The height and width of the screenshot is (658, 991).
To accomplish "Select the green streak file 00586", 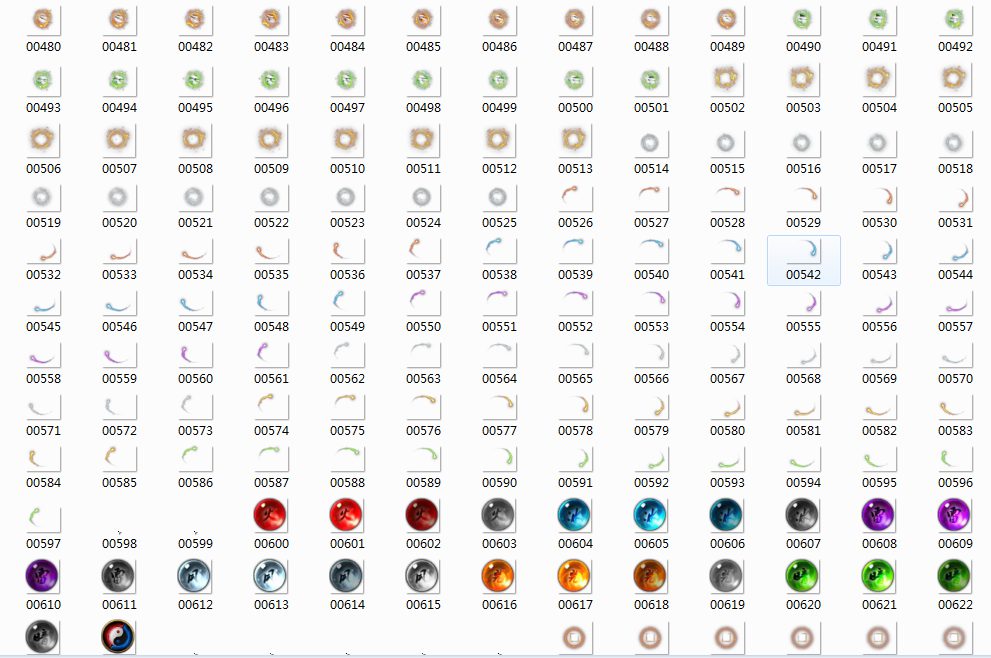I will pyautogui.click(x=194, y=458).
